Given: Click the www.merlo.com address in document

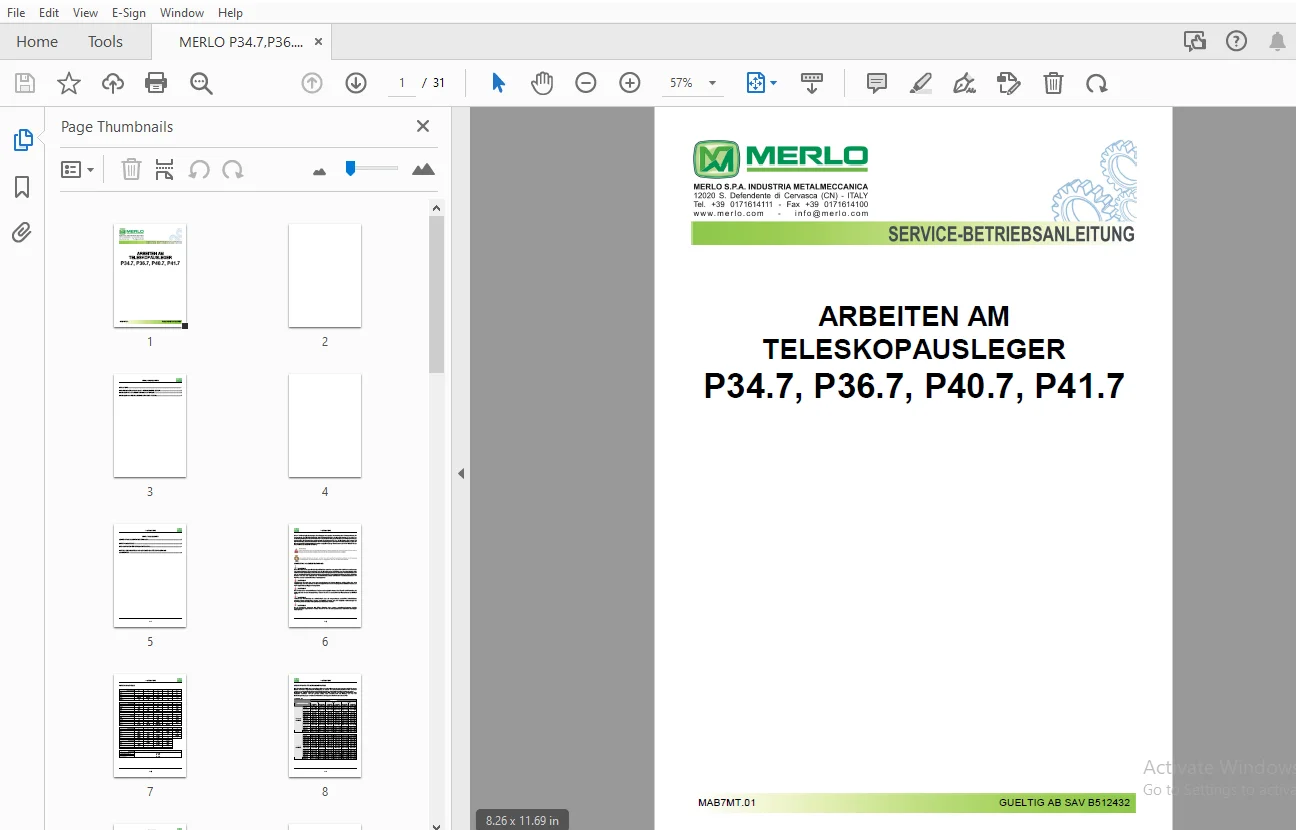Looking at the screenshot, I should click(x=728, y=213).
